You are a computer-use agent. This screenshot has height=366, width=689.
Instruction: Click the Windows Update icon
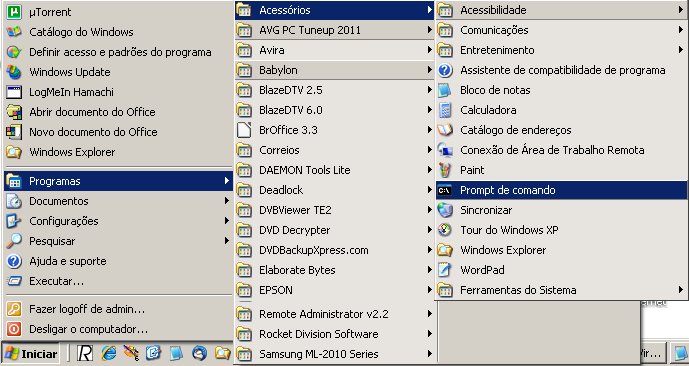(x=14, y=72)
